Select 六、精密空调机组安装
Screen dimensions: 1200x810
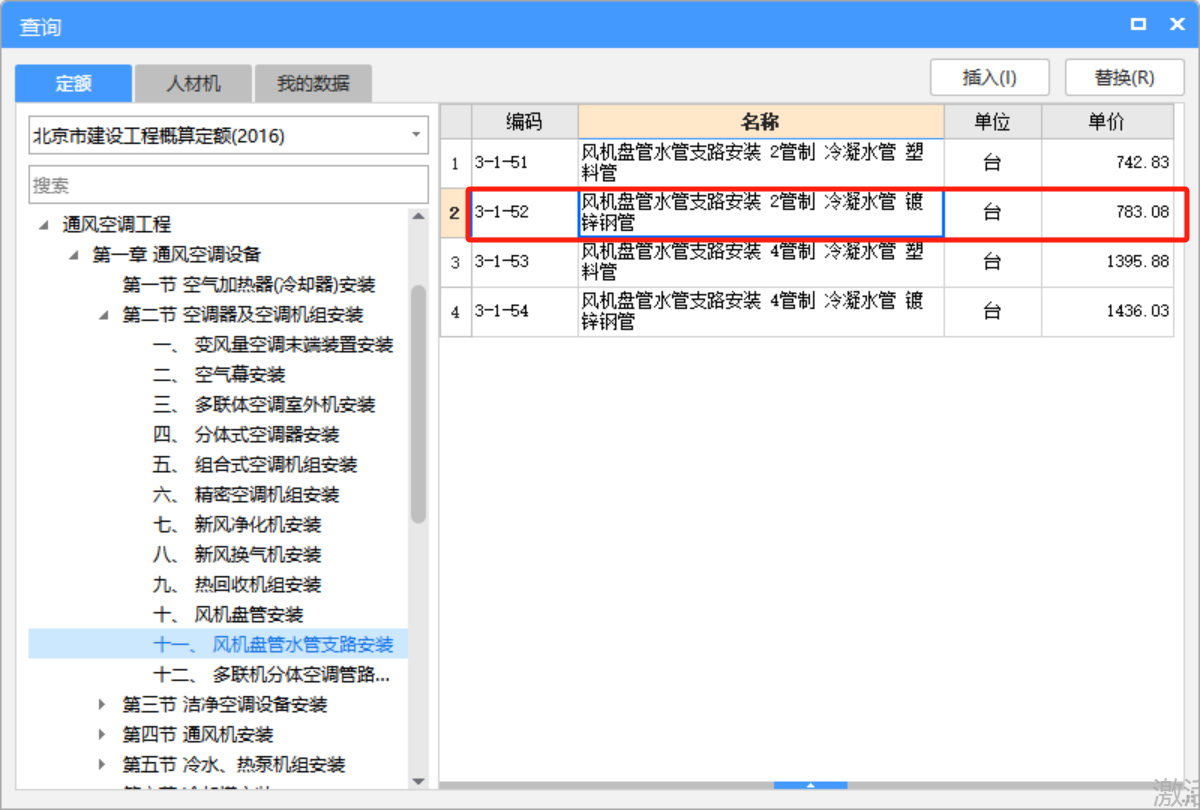[x=246, y=495]
